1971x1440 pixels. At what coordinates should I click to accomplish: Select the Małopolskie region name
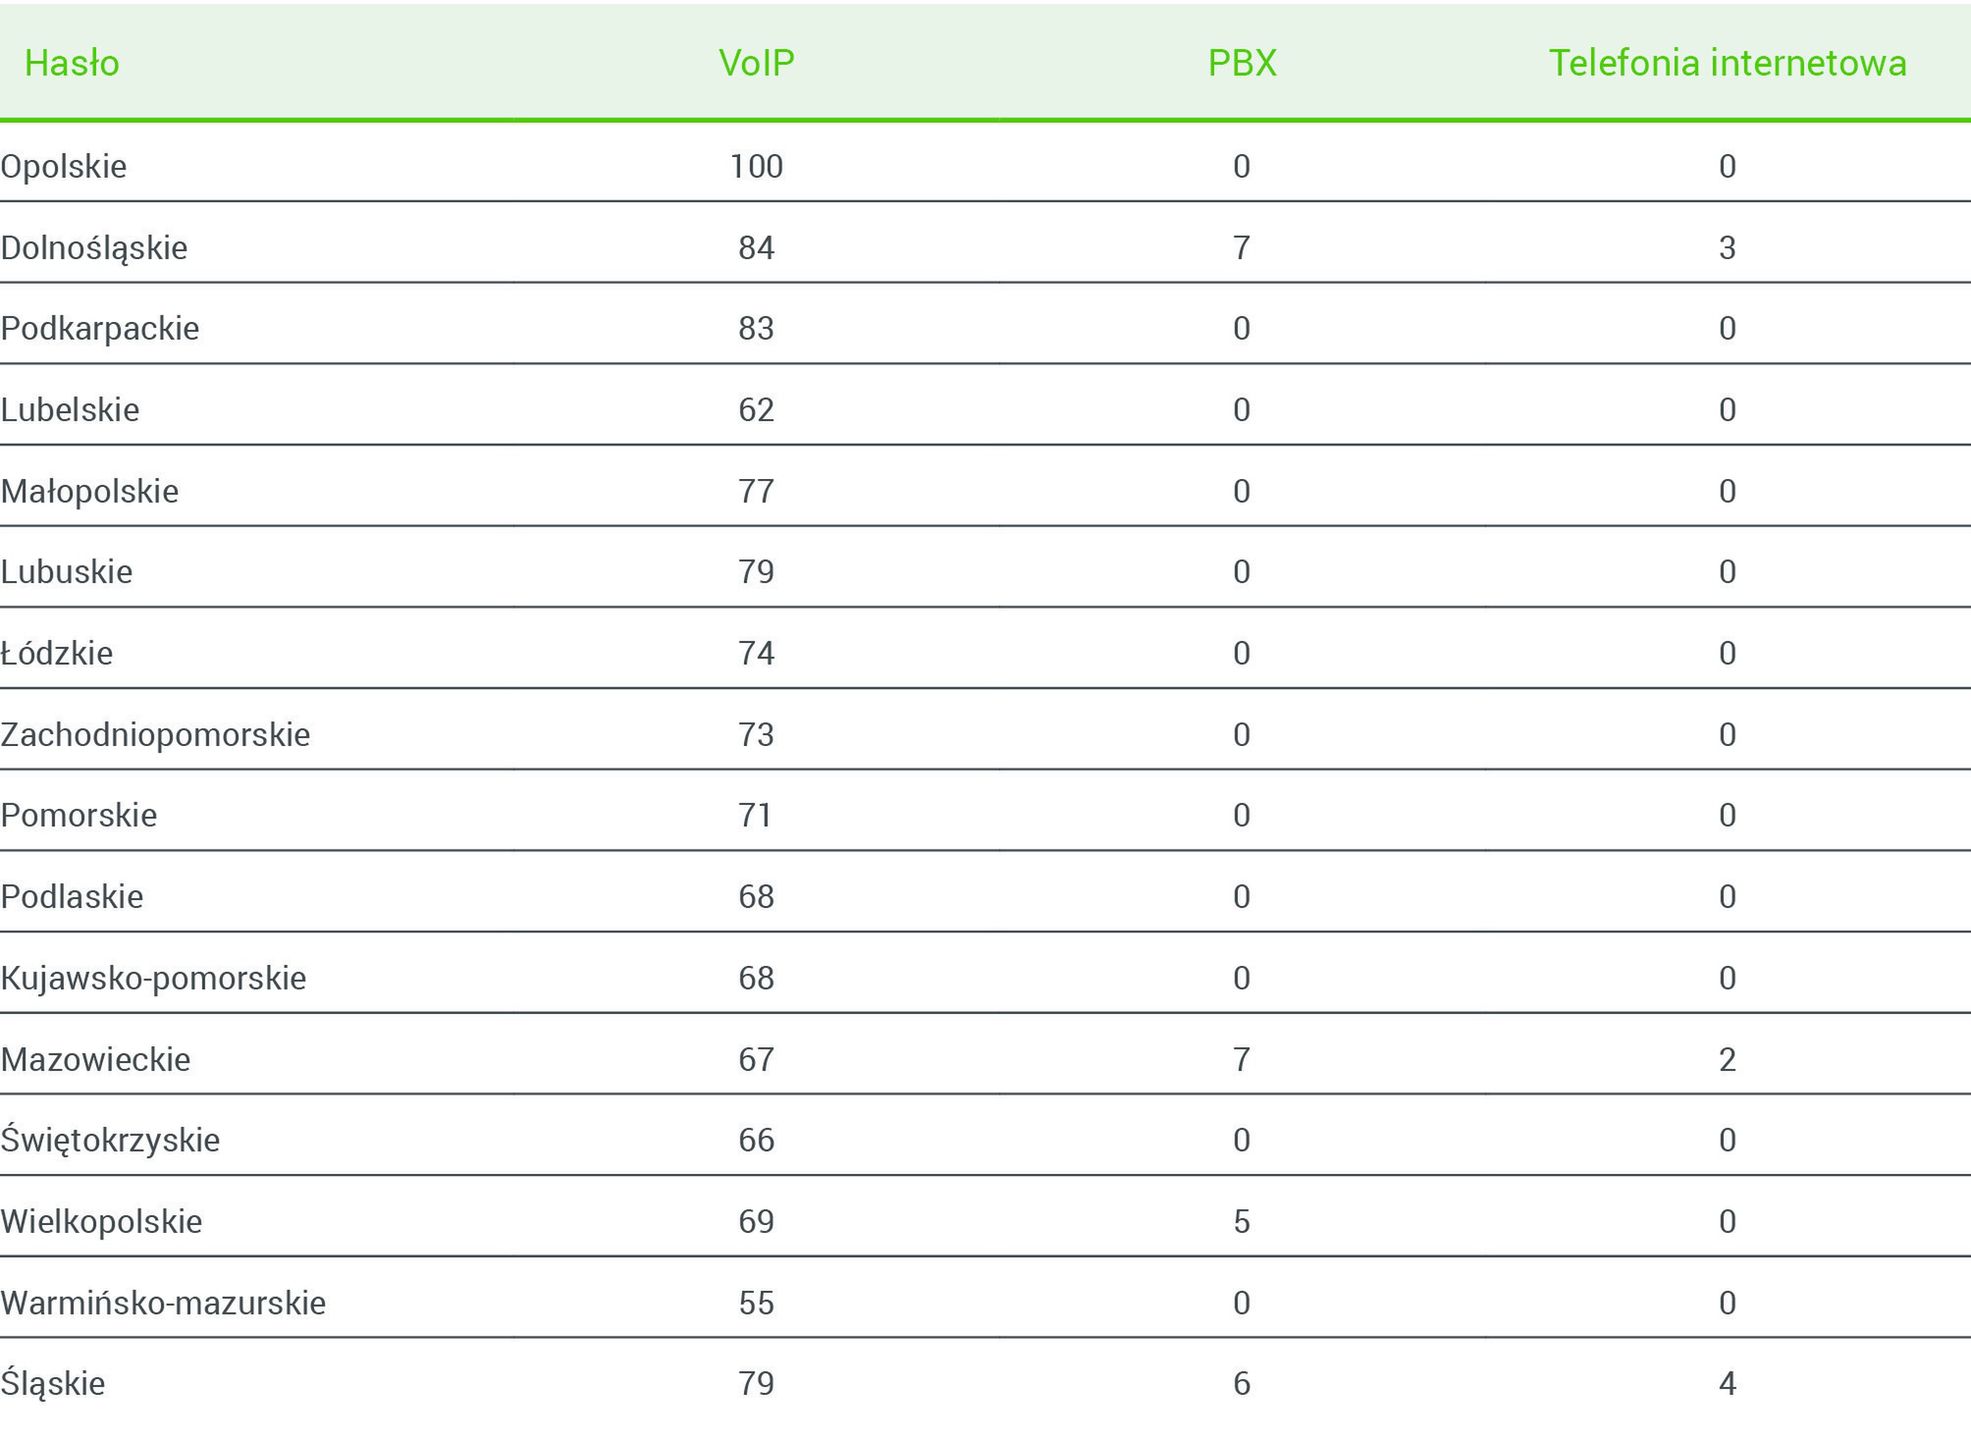point(90,491)
